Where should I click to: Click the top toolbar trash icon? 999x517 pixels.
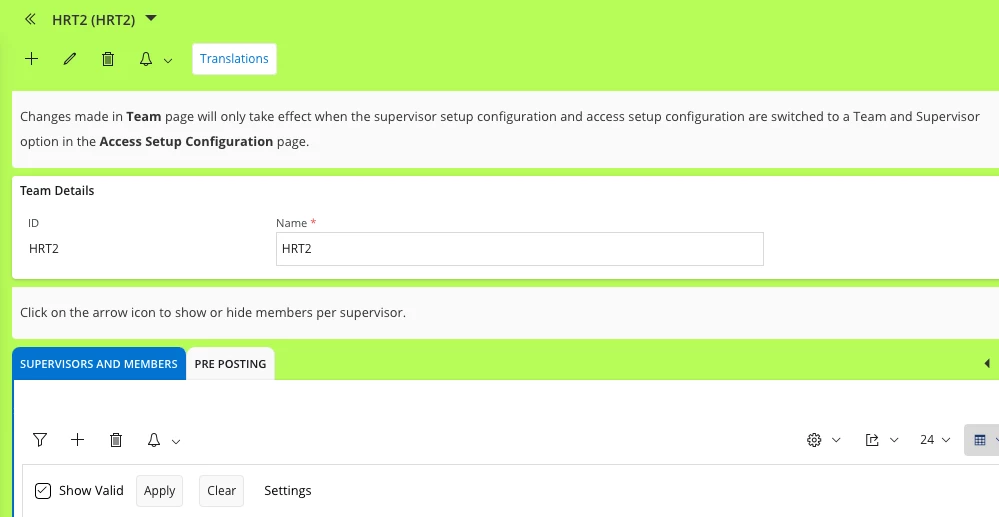tap(108, 59)
